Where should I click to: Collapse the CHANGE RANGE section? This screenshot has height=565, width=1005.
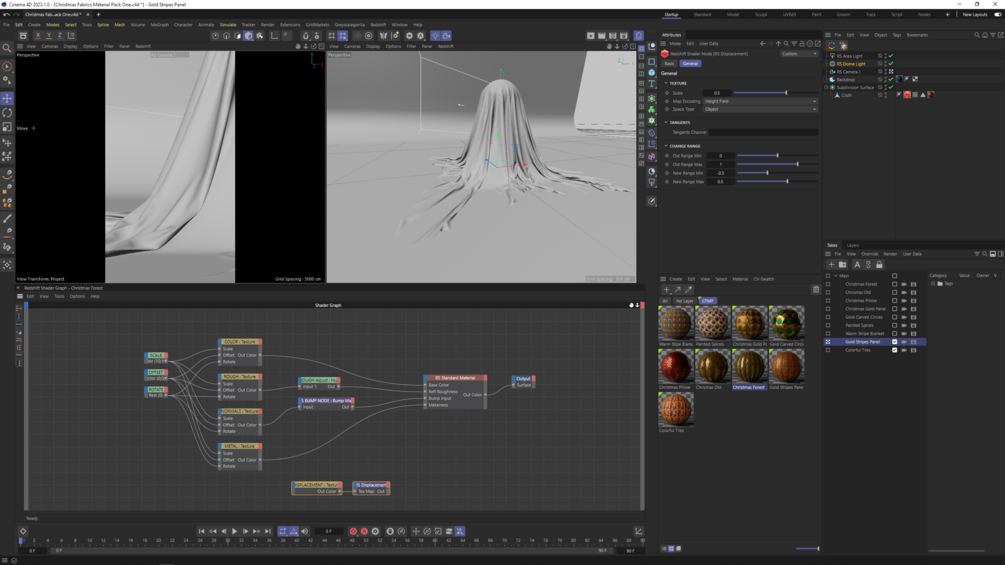pos(666,146)
